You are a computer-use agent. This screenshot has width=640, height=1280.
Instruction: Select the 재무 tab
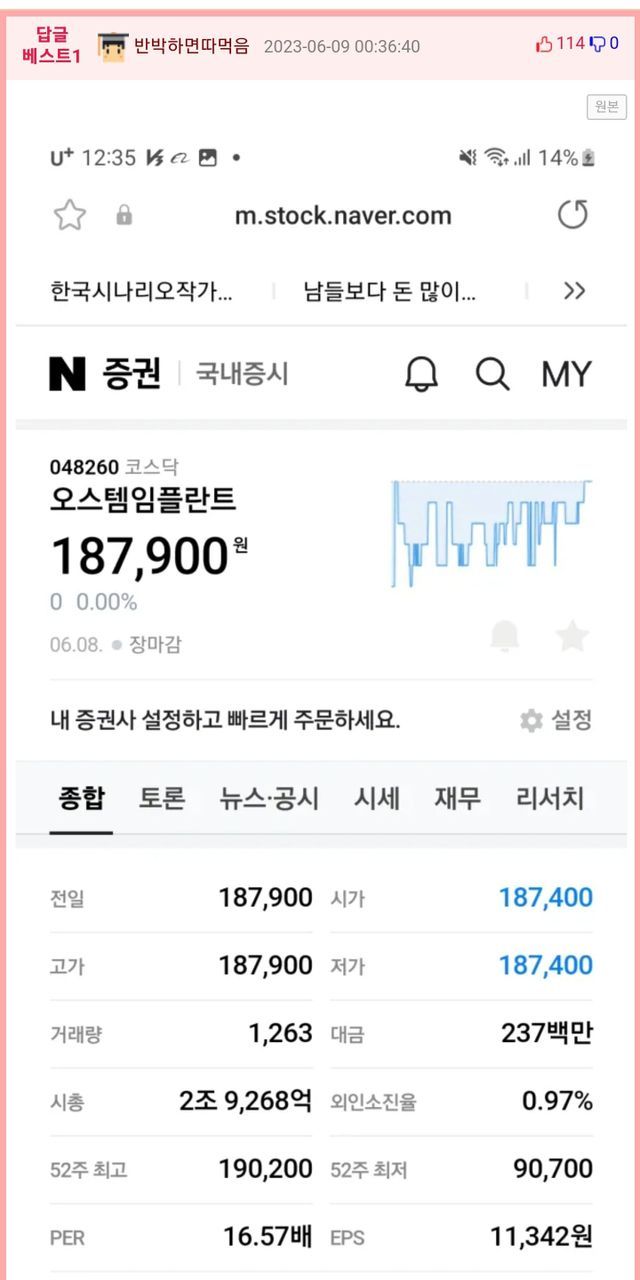pos(457,798)
